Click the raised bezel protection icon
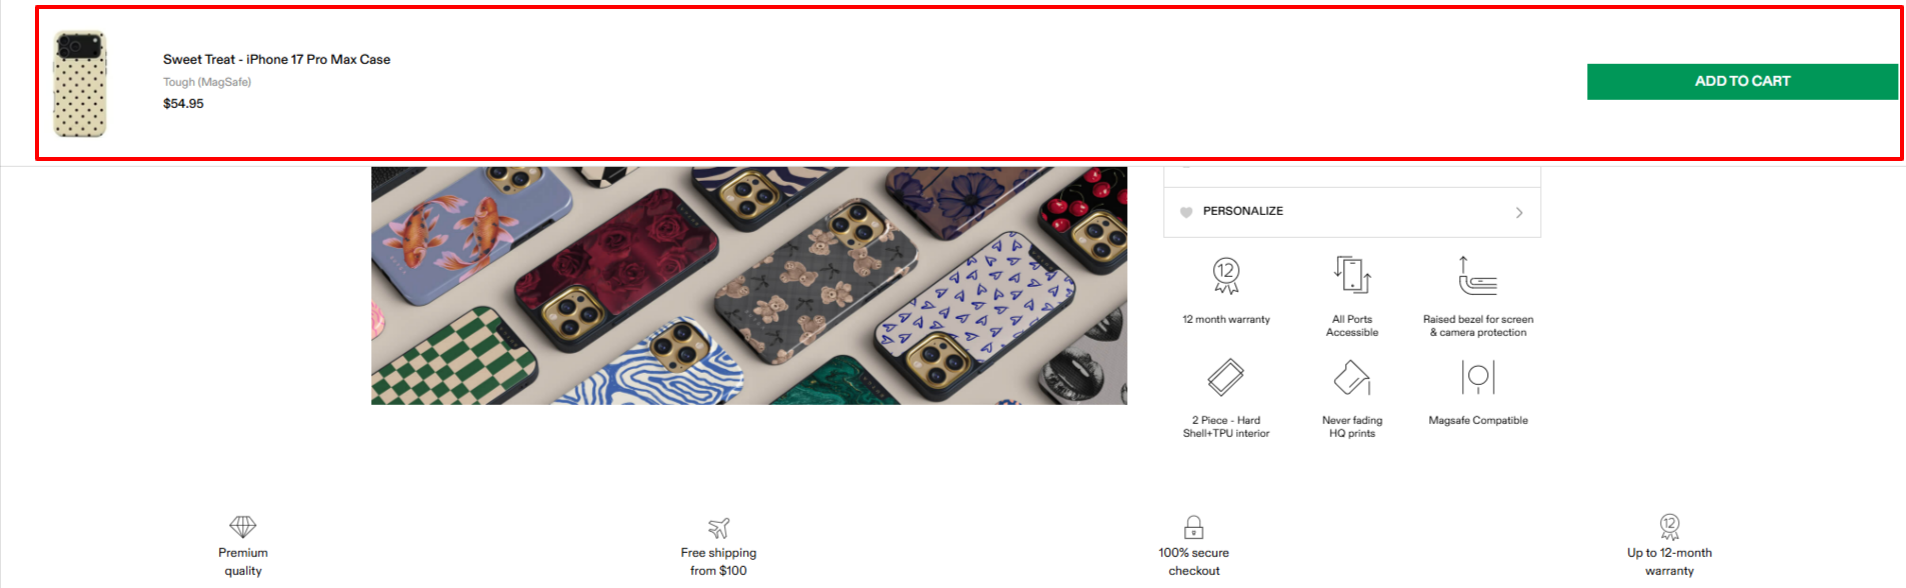Image resolution: width=1906 pixels, height=588 pixels. pyautogui.click(x=1477, y=275)
